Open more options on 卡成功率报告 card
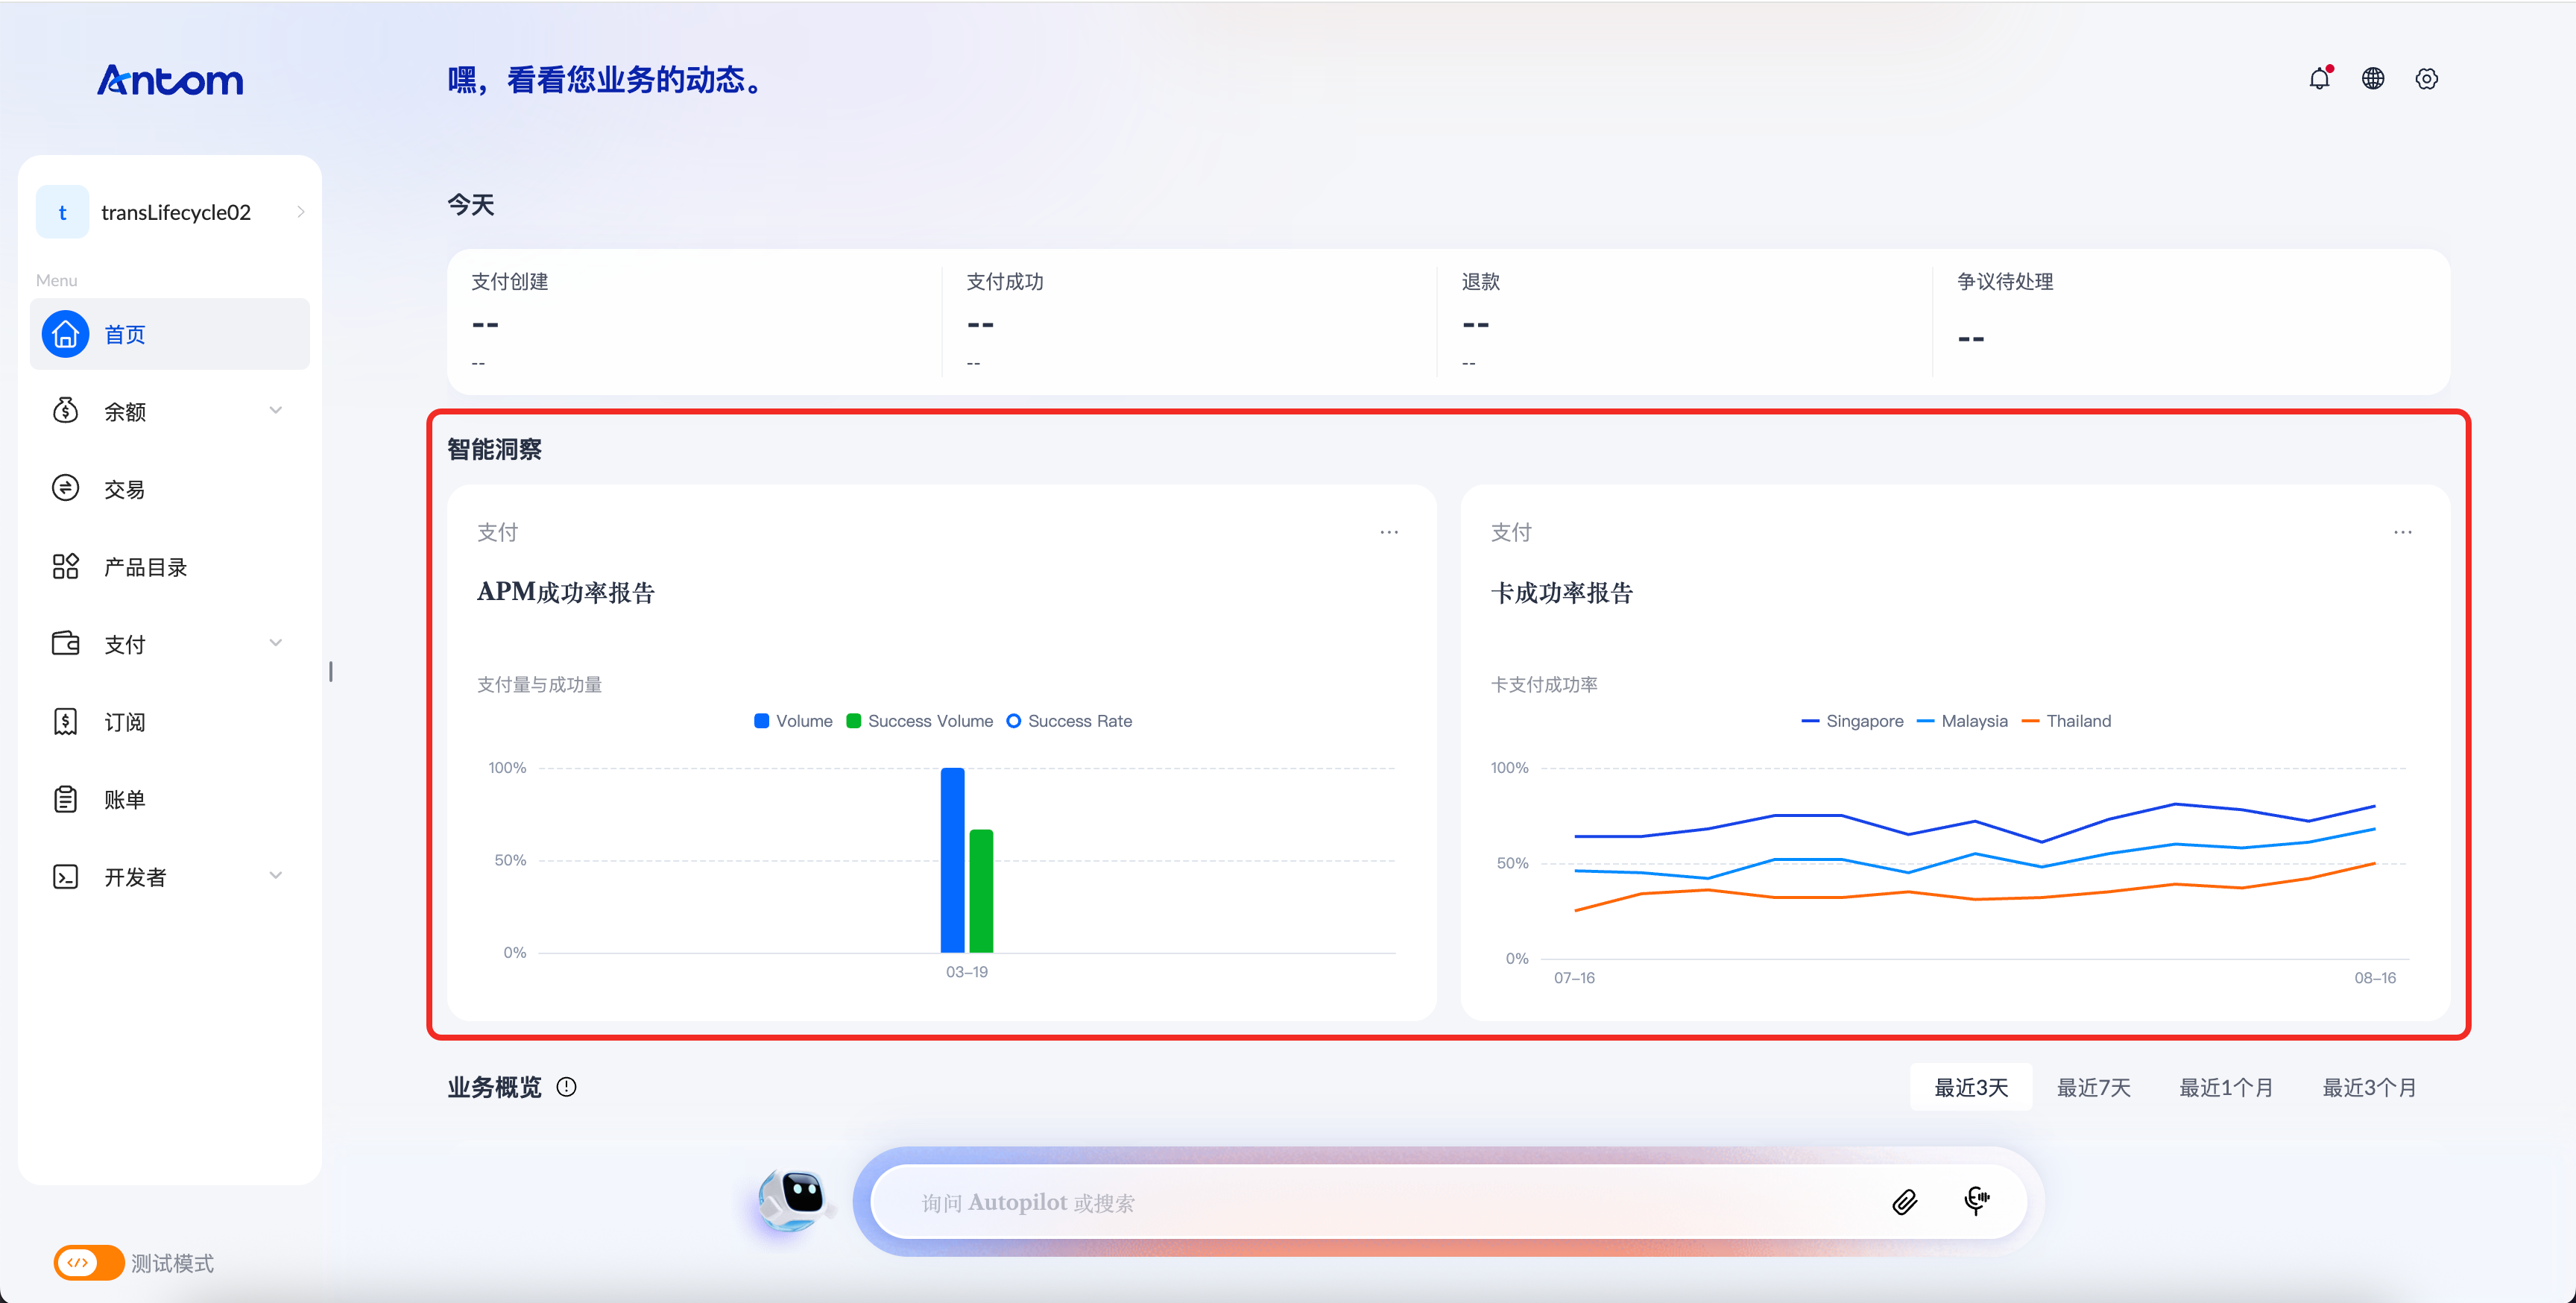 click(2403, 532)
